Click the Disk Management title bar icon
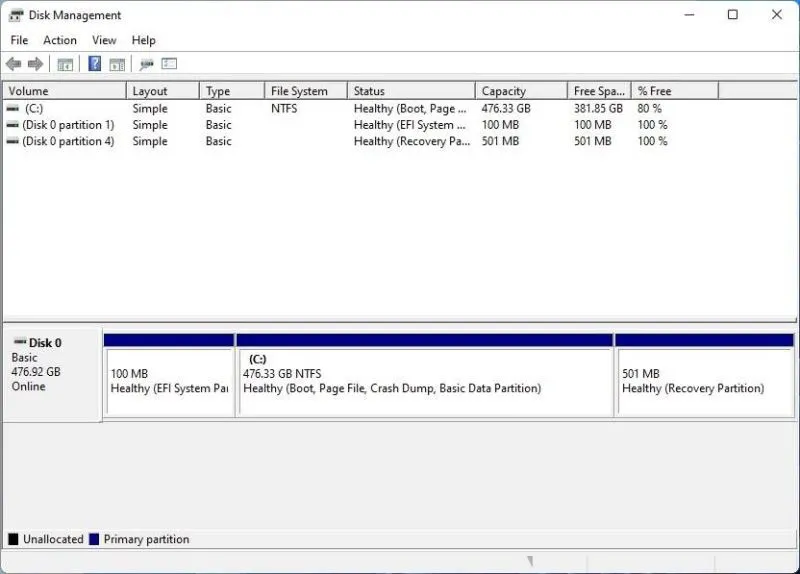800x574 pixels. [x=16, y=15]
